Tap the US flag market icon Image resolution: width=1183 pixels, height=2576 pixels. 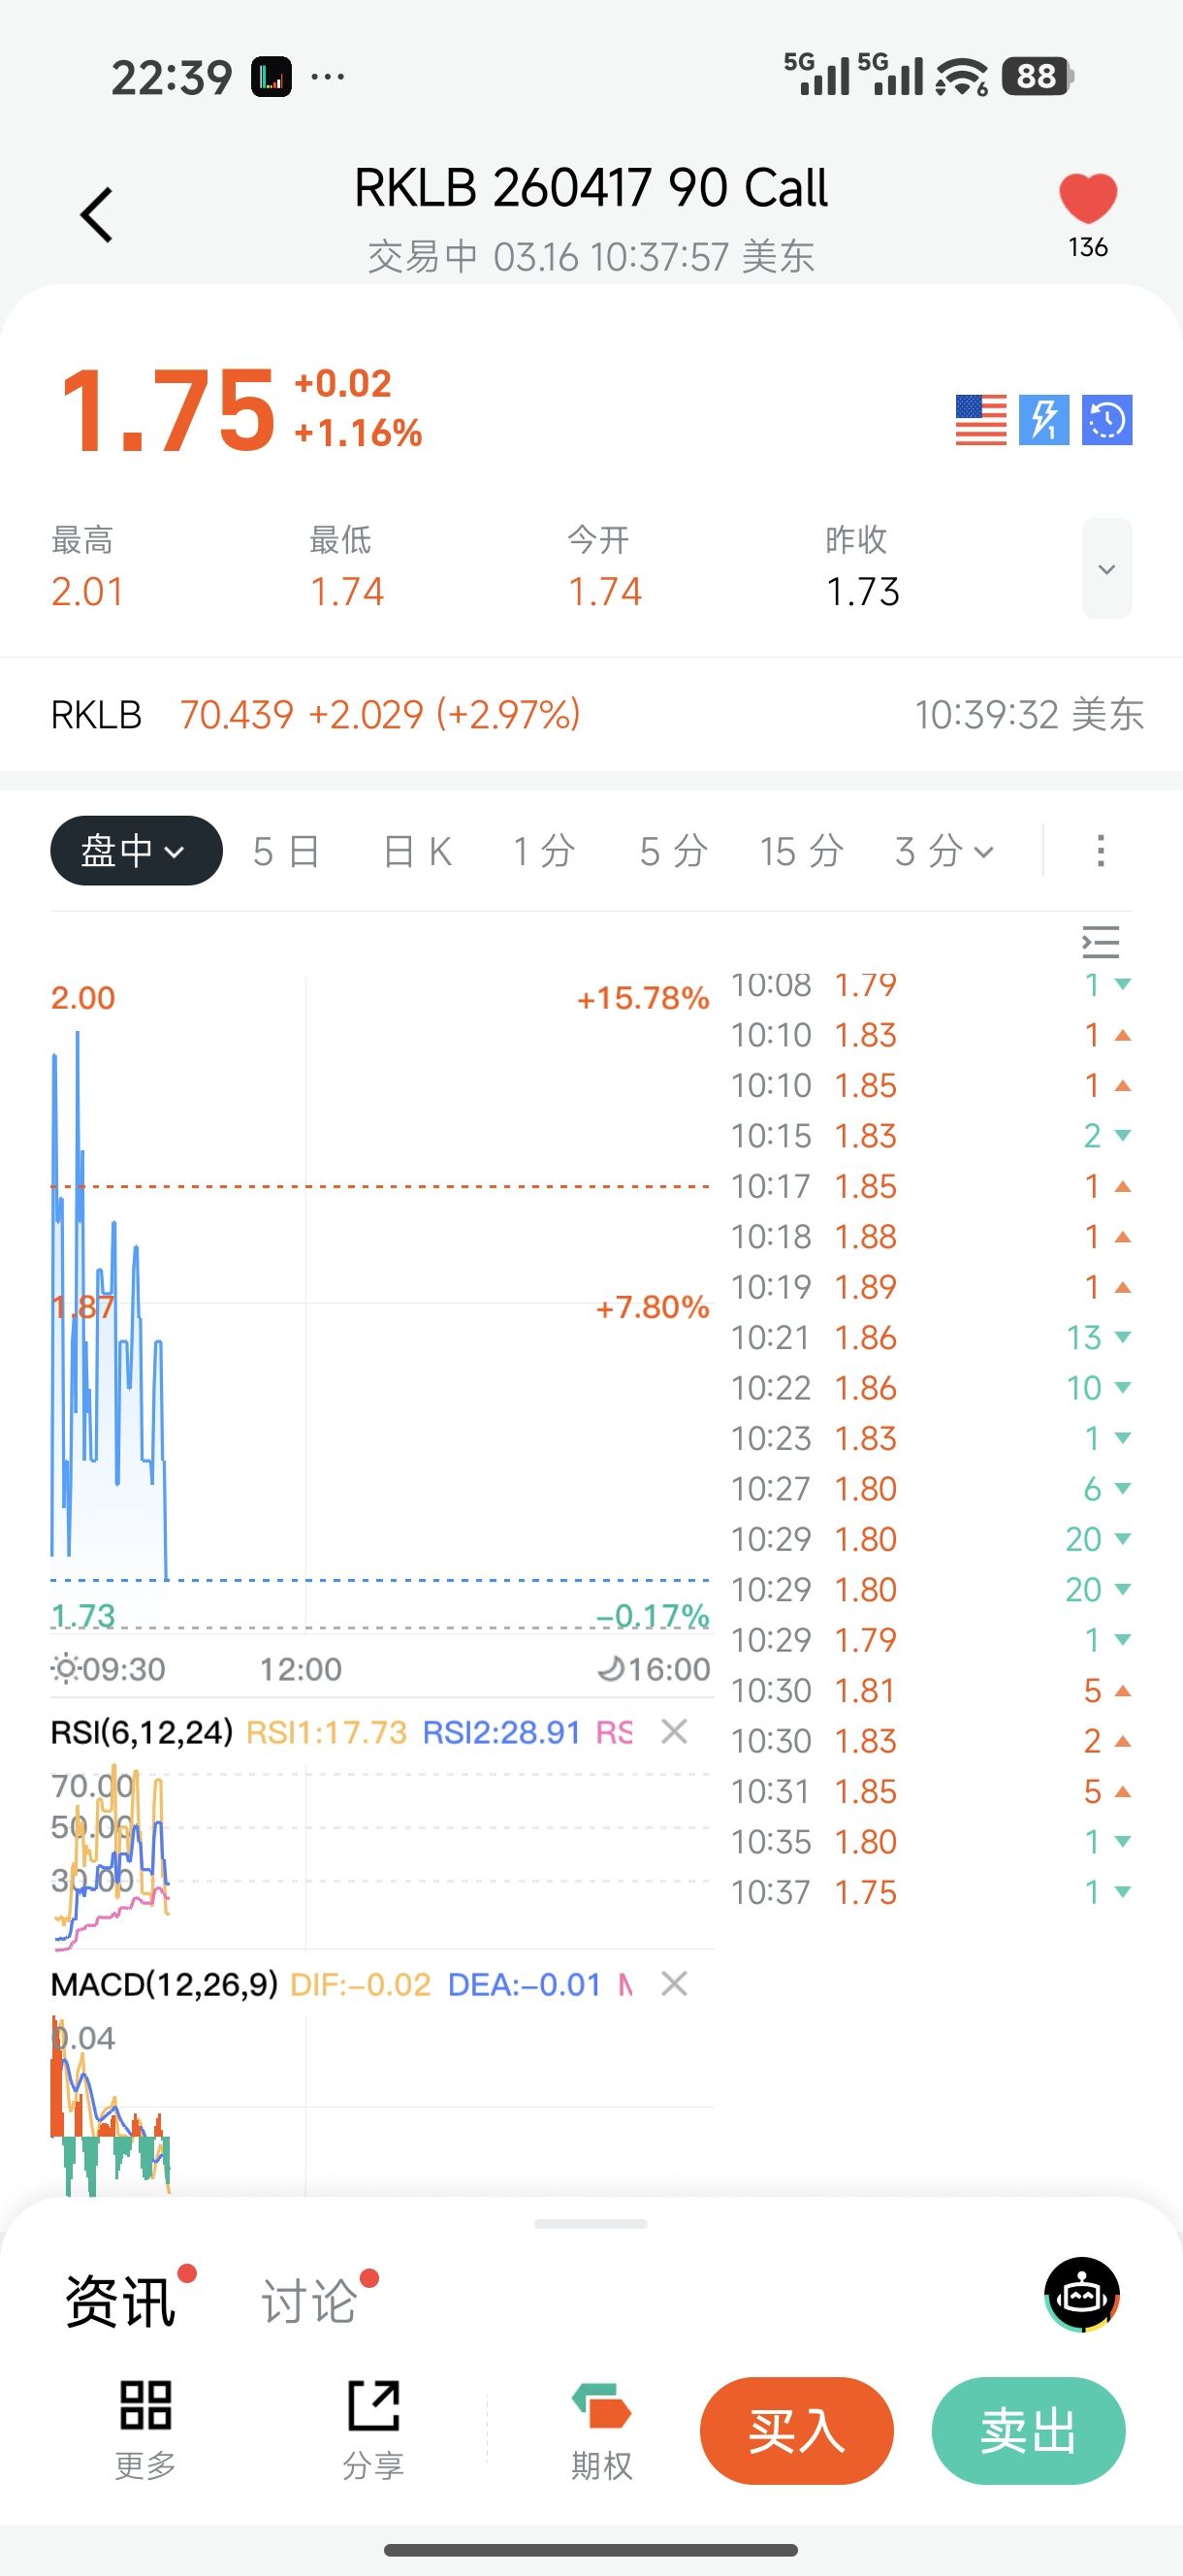coord(980,420)
